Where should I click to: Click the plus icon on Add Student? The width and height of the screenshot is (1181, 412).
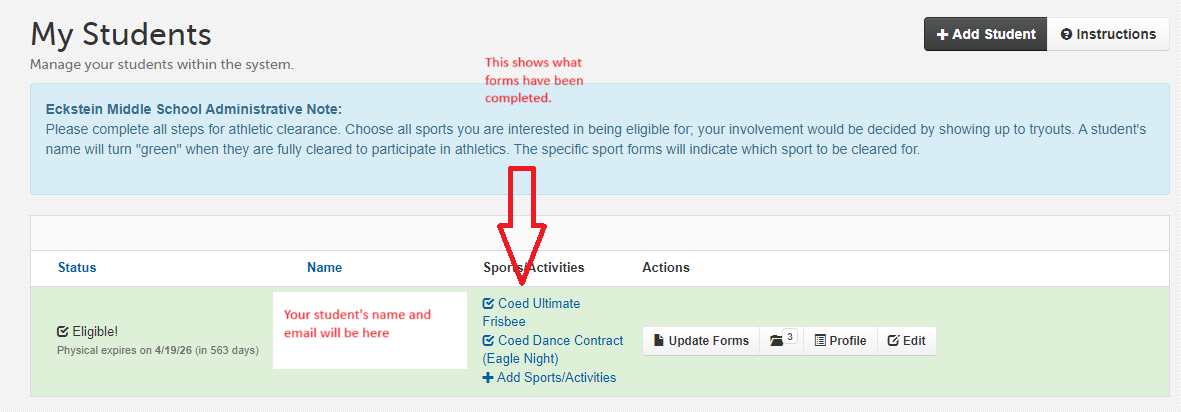coord(941,35)
